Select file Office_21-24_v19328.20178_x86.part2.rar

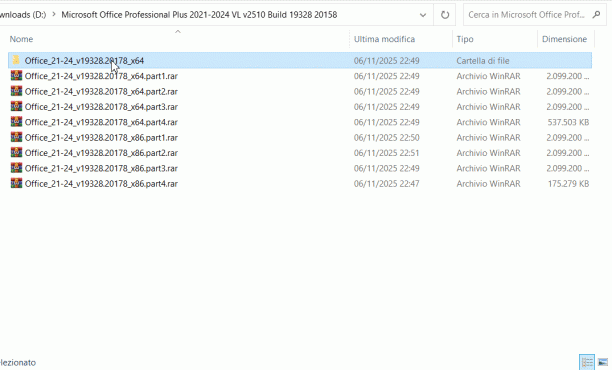(101, 152)
